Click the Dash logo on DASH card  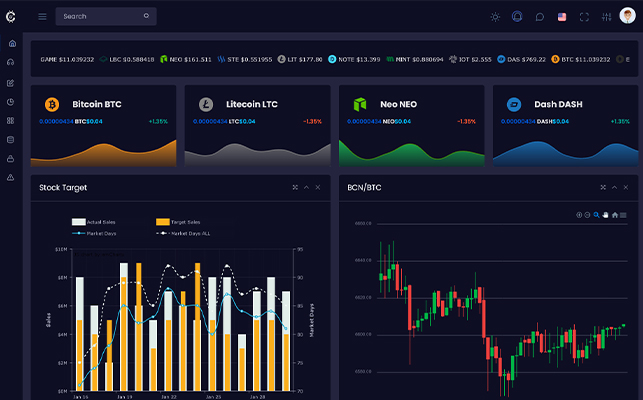[x=514, y=105]
